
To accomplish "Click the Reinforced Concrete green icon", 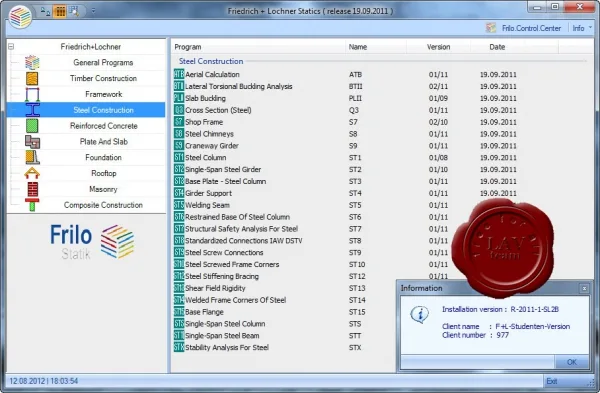I will [32, 126].
